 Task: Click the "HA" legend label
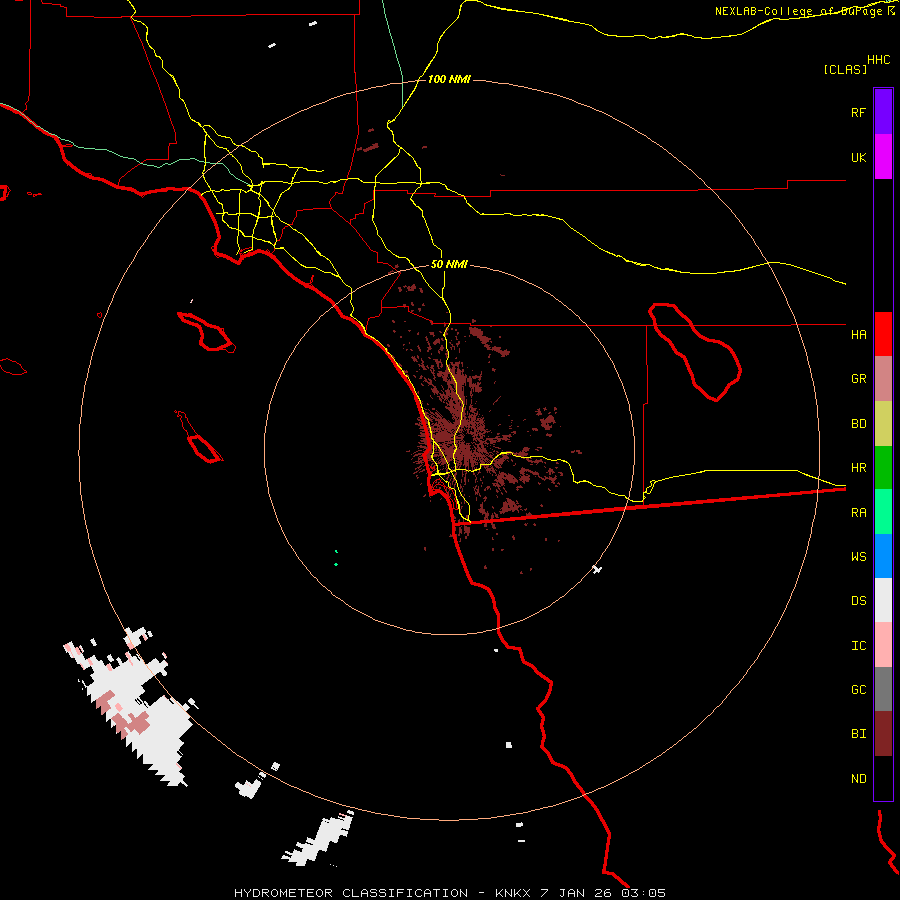pos(858,335)
